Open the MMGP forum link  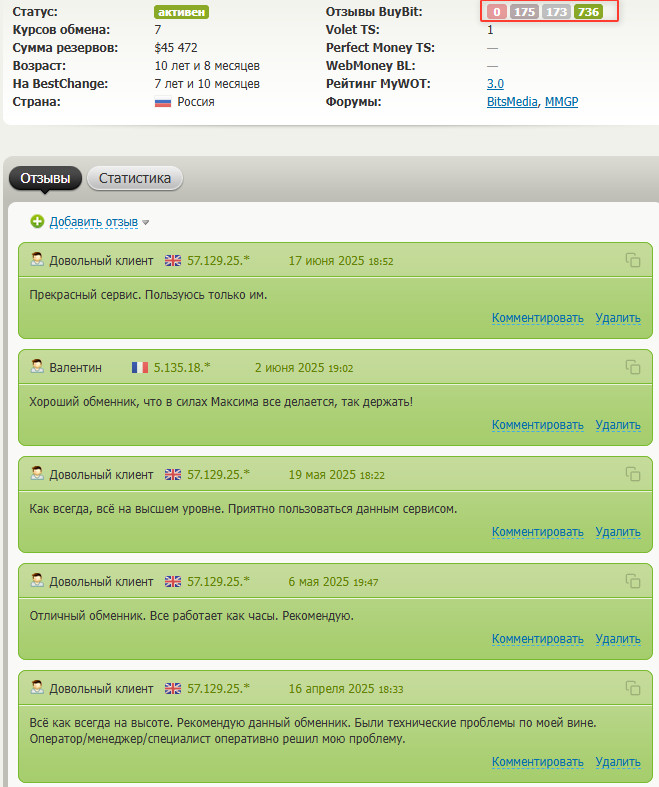[561, 102]
